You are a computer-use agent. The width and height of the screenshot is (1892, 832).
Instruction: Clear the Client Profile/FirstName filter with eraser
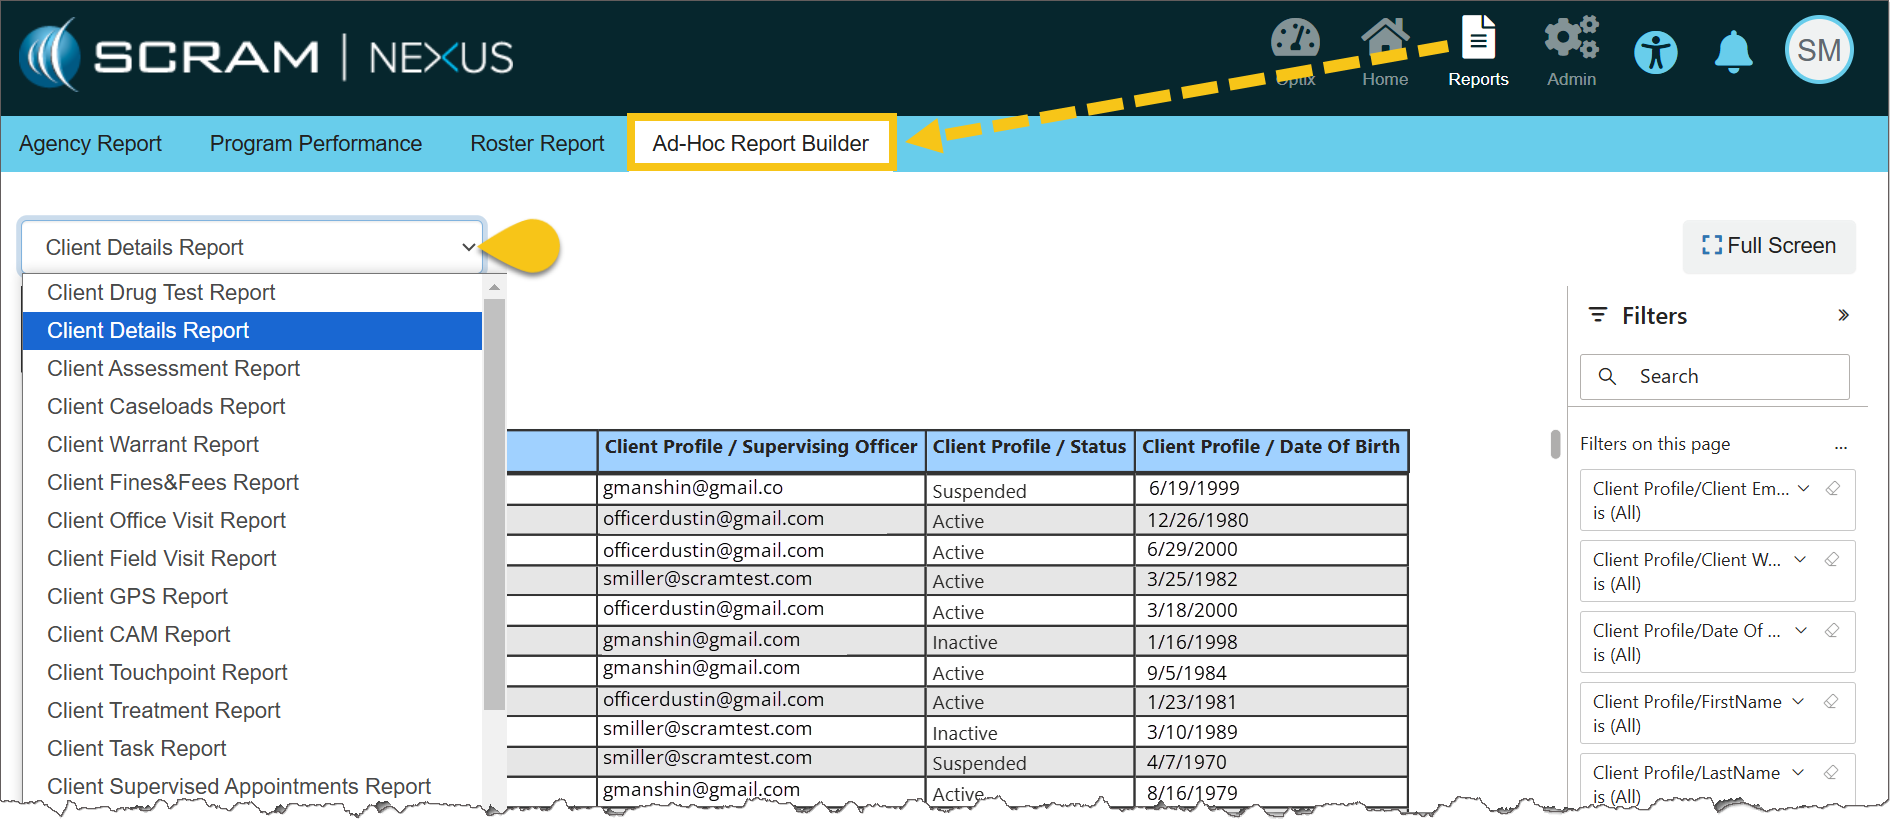(1831, 702)
